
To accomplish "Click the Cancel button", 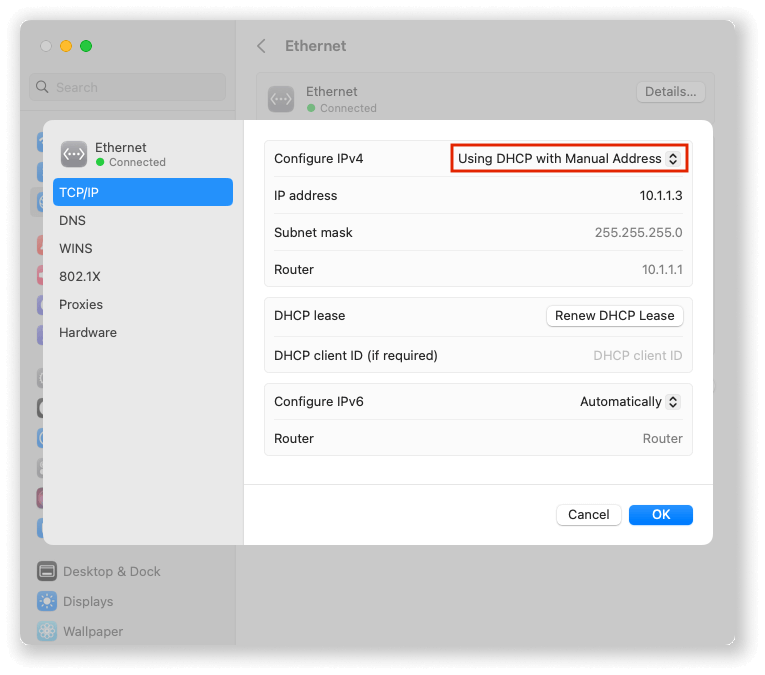I will click(x=588, y=515).
